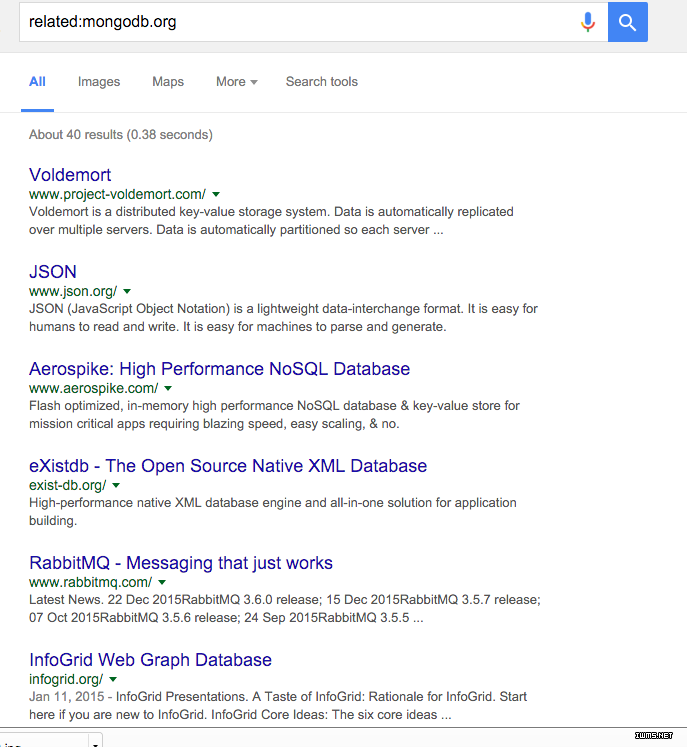Open InfoGrid Web Graph Database link
The height and width of the screenshot is (747, 687).
click(150, 660)
